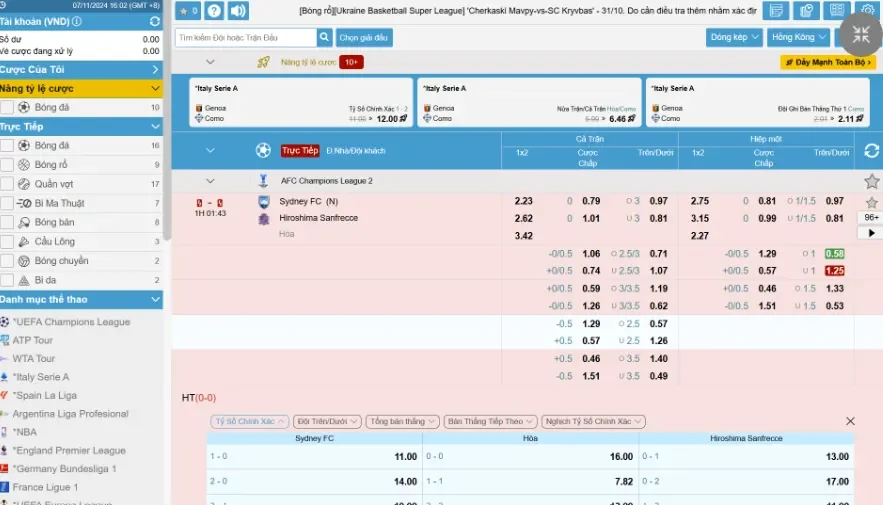Refresh the odds table with circular arrows
Image resolution: width=883 pixels, height=505 pixels.
[871, 151]
